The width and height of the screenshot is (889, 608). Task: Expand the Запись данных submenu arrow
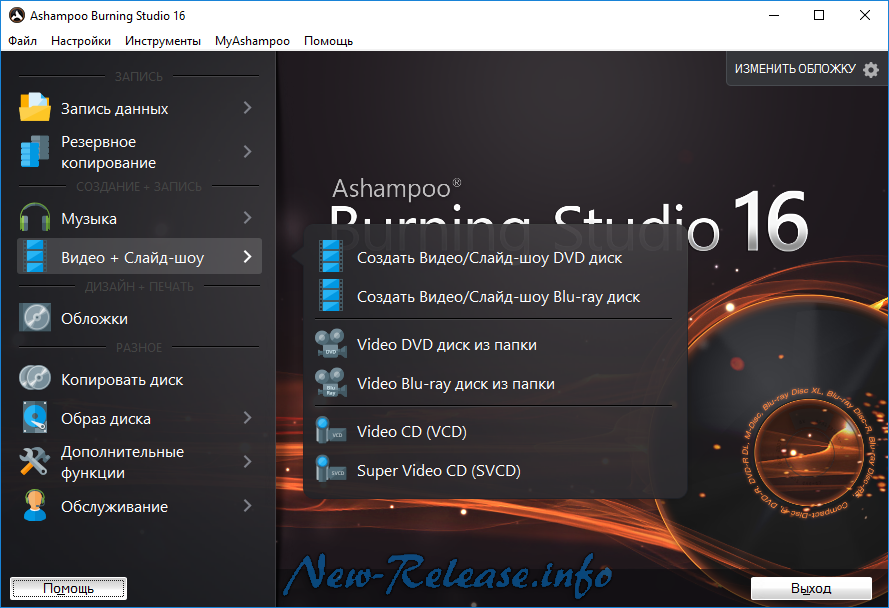[x=247, y=108]
